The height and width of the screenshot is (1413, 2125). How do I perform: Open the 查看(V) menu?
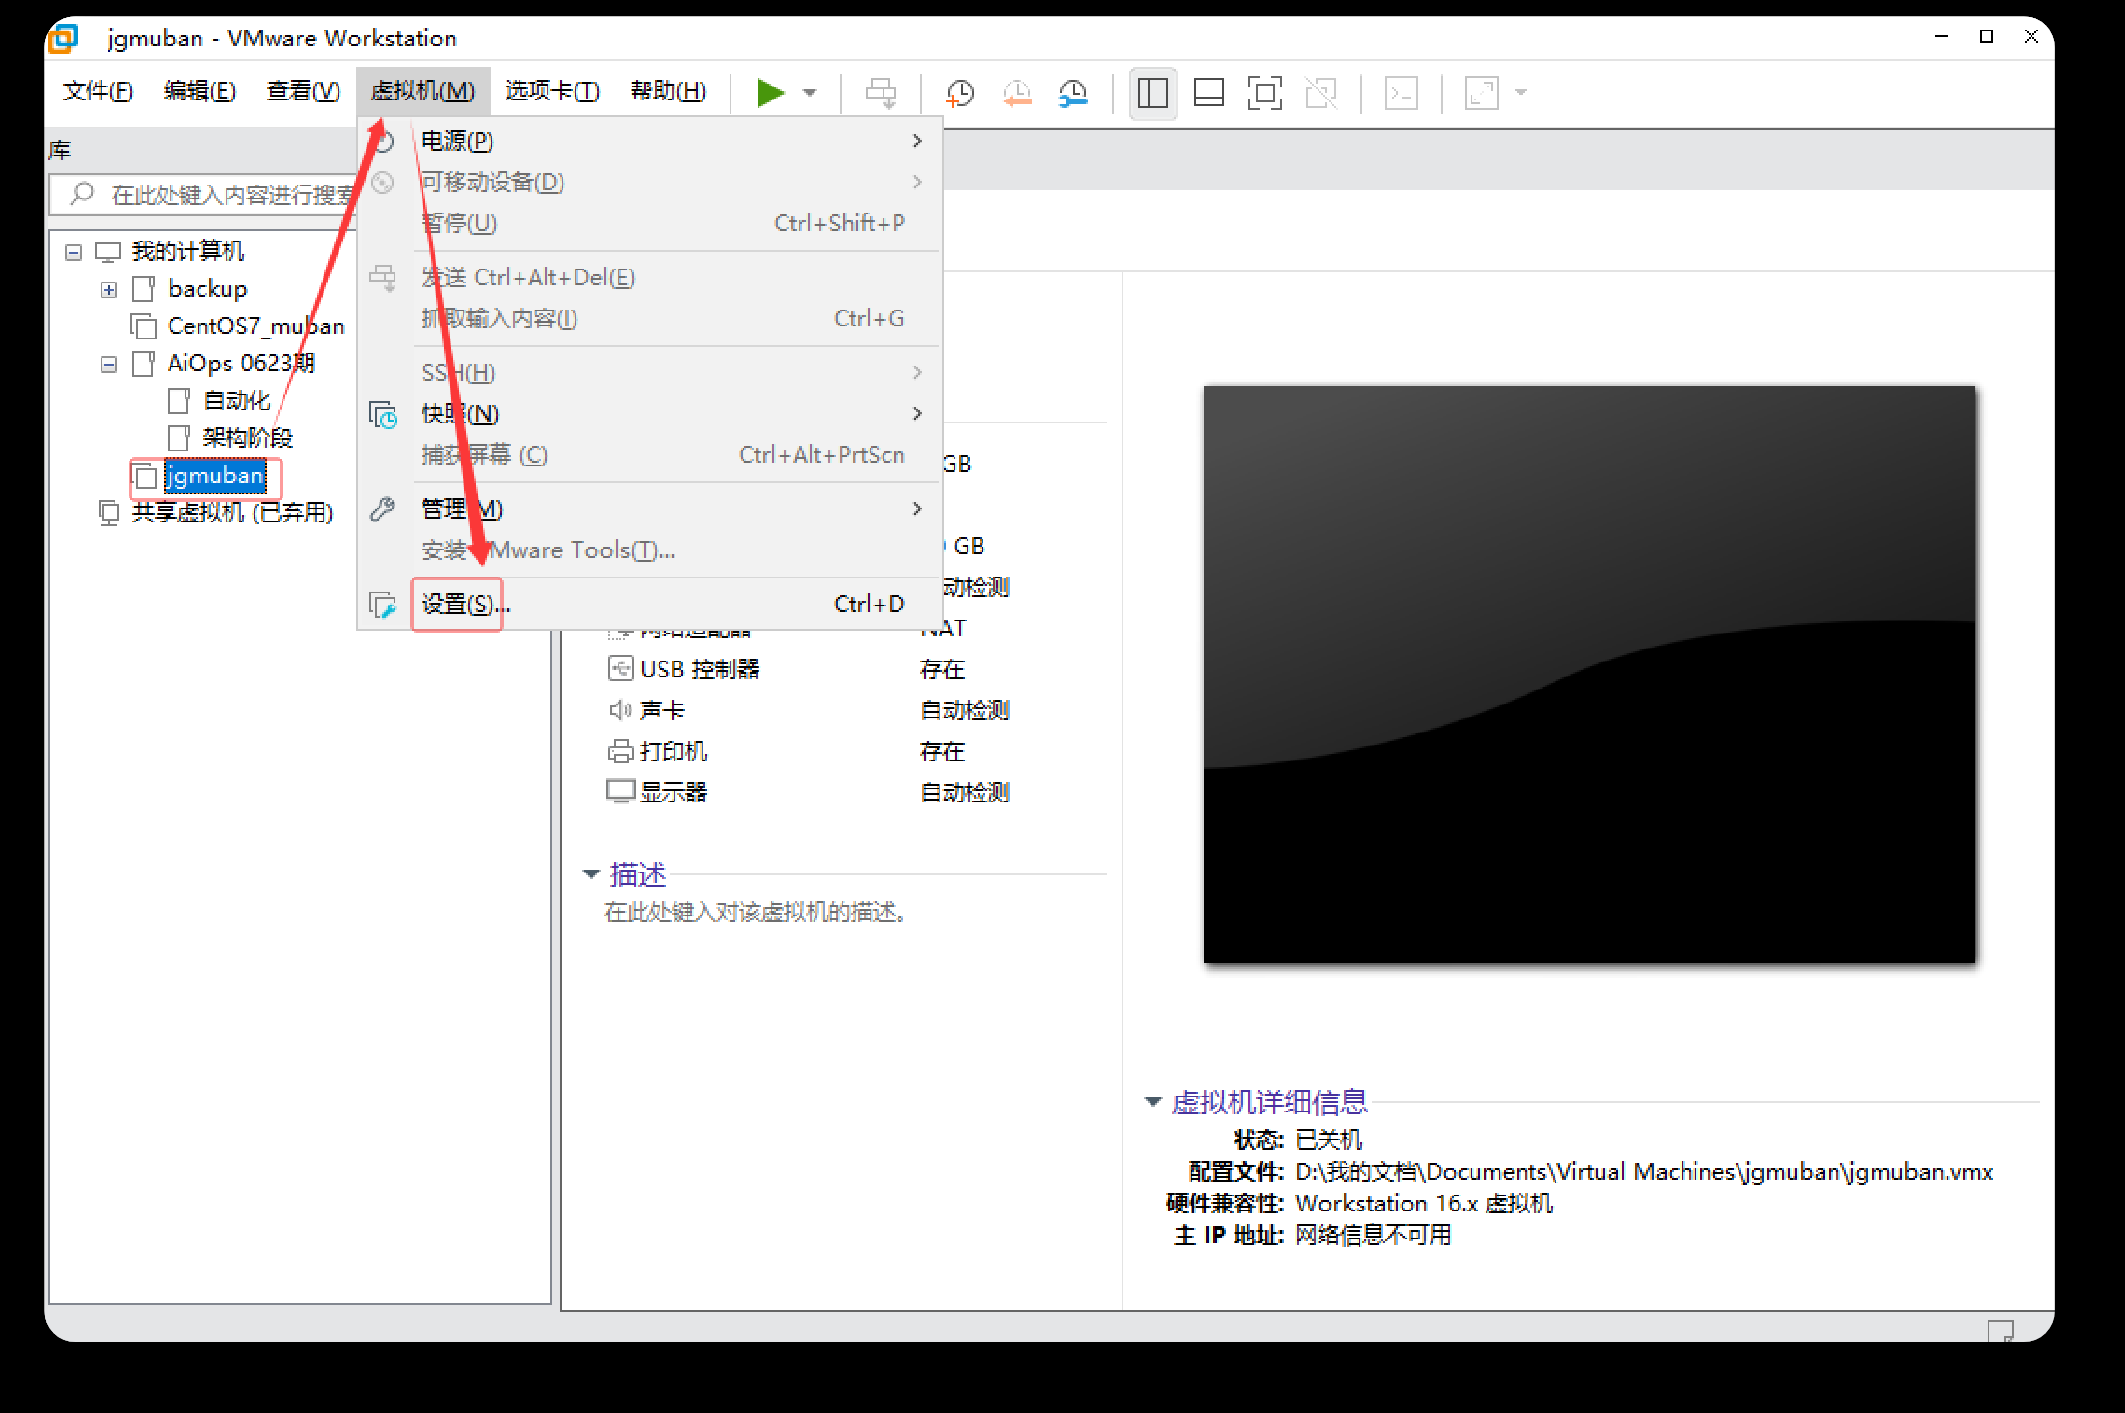[x=303, y=92]
